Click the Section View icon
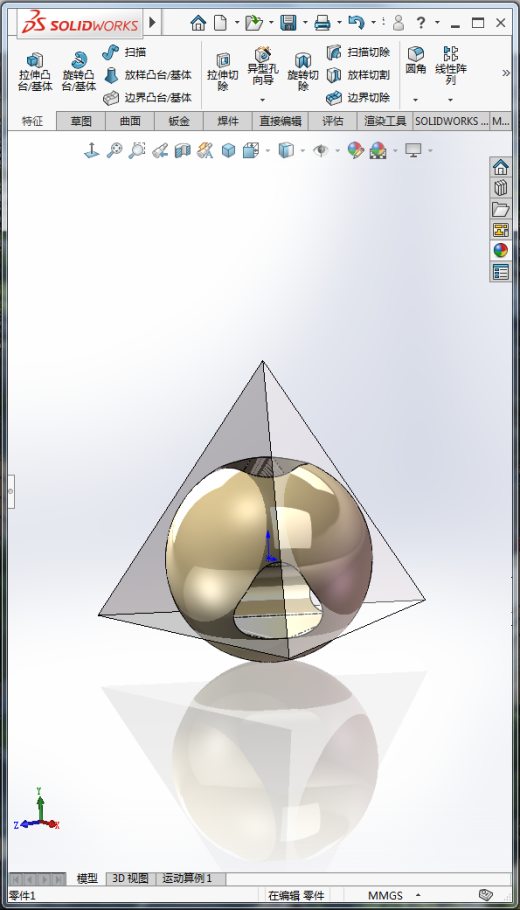The width and height of the screenshot is (520, 910). (183, 151)
